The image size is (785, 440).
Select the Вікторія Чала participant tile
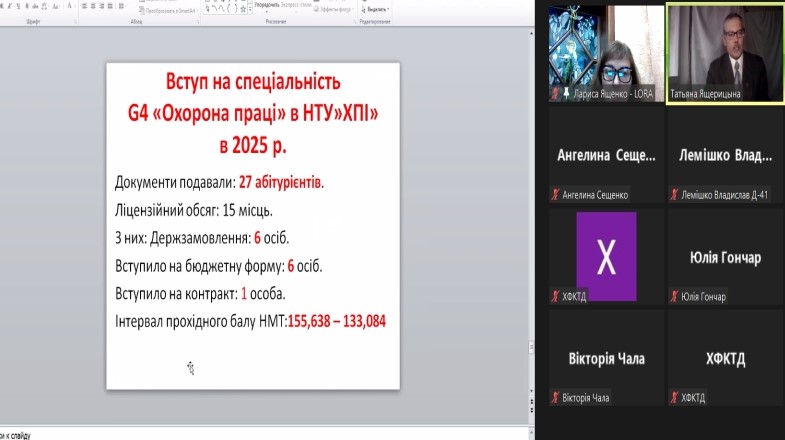pos(606,358)
